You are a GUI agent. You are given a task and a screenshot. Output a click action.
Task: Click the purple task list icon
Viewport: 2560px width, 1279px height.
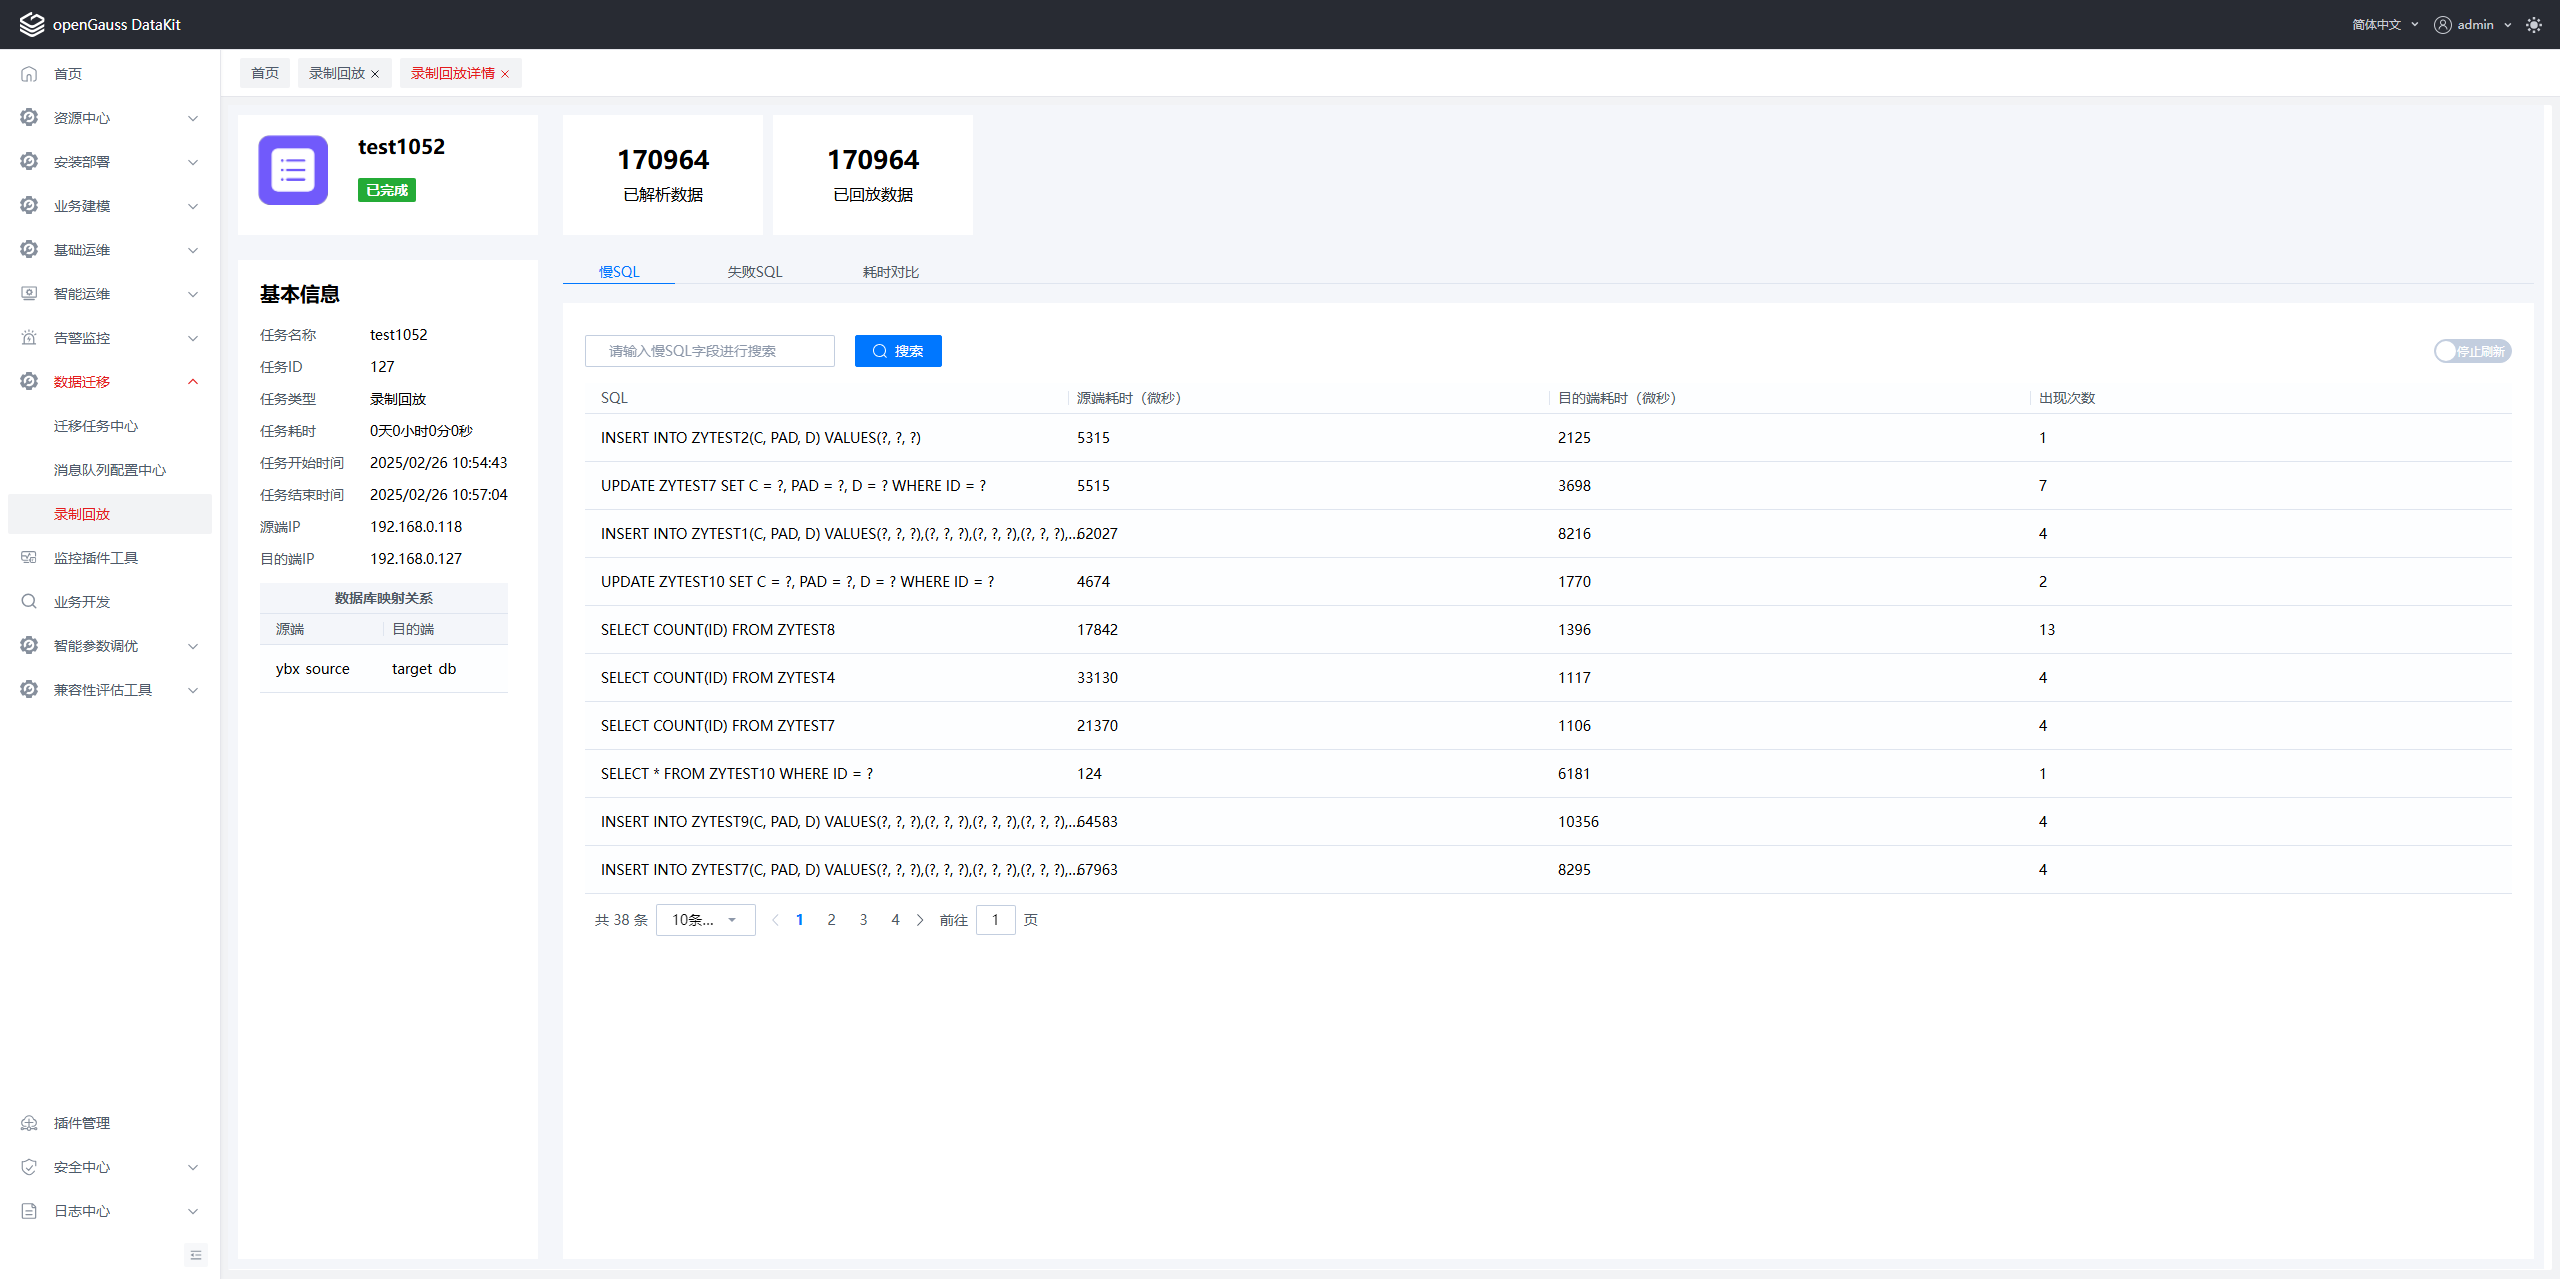(x=293, y=170)
